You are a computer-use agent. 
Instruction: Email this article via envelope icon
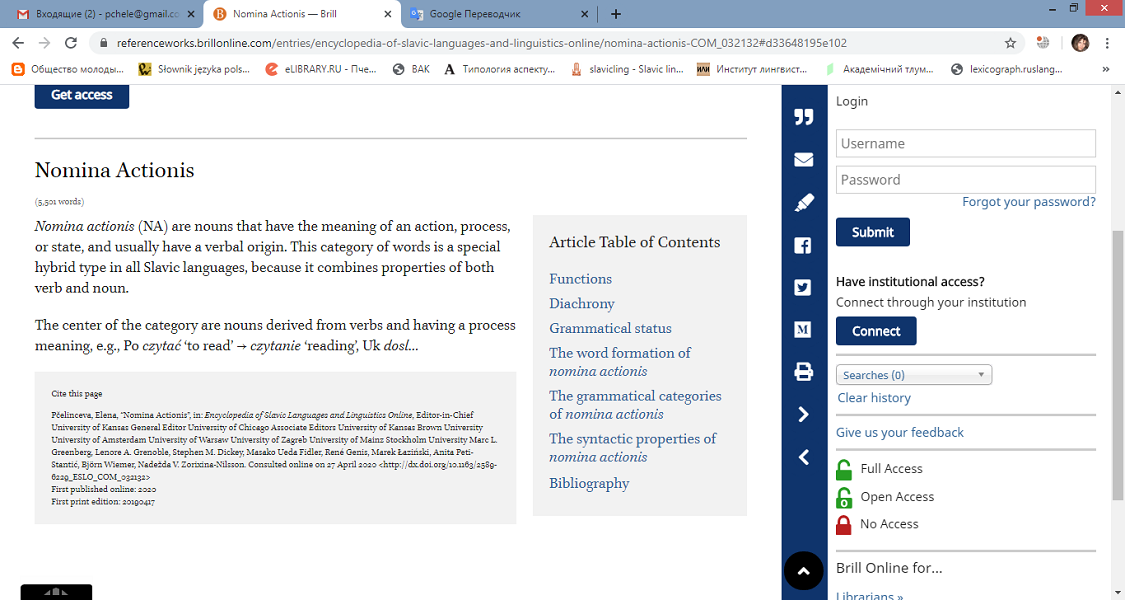[x=804, y=159]
